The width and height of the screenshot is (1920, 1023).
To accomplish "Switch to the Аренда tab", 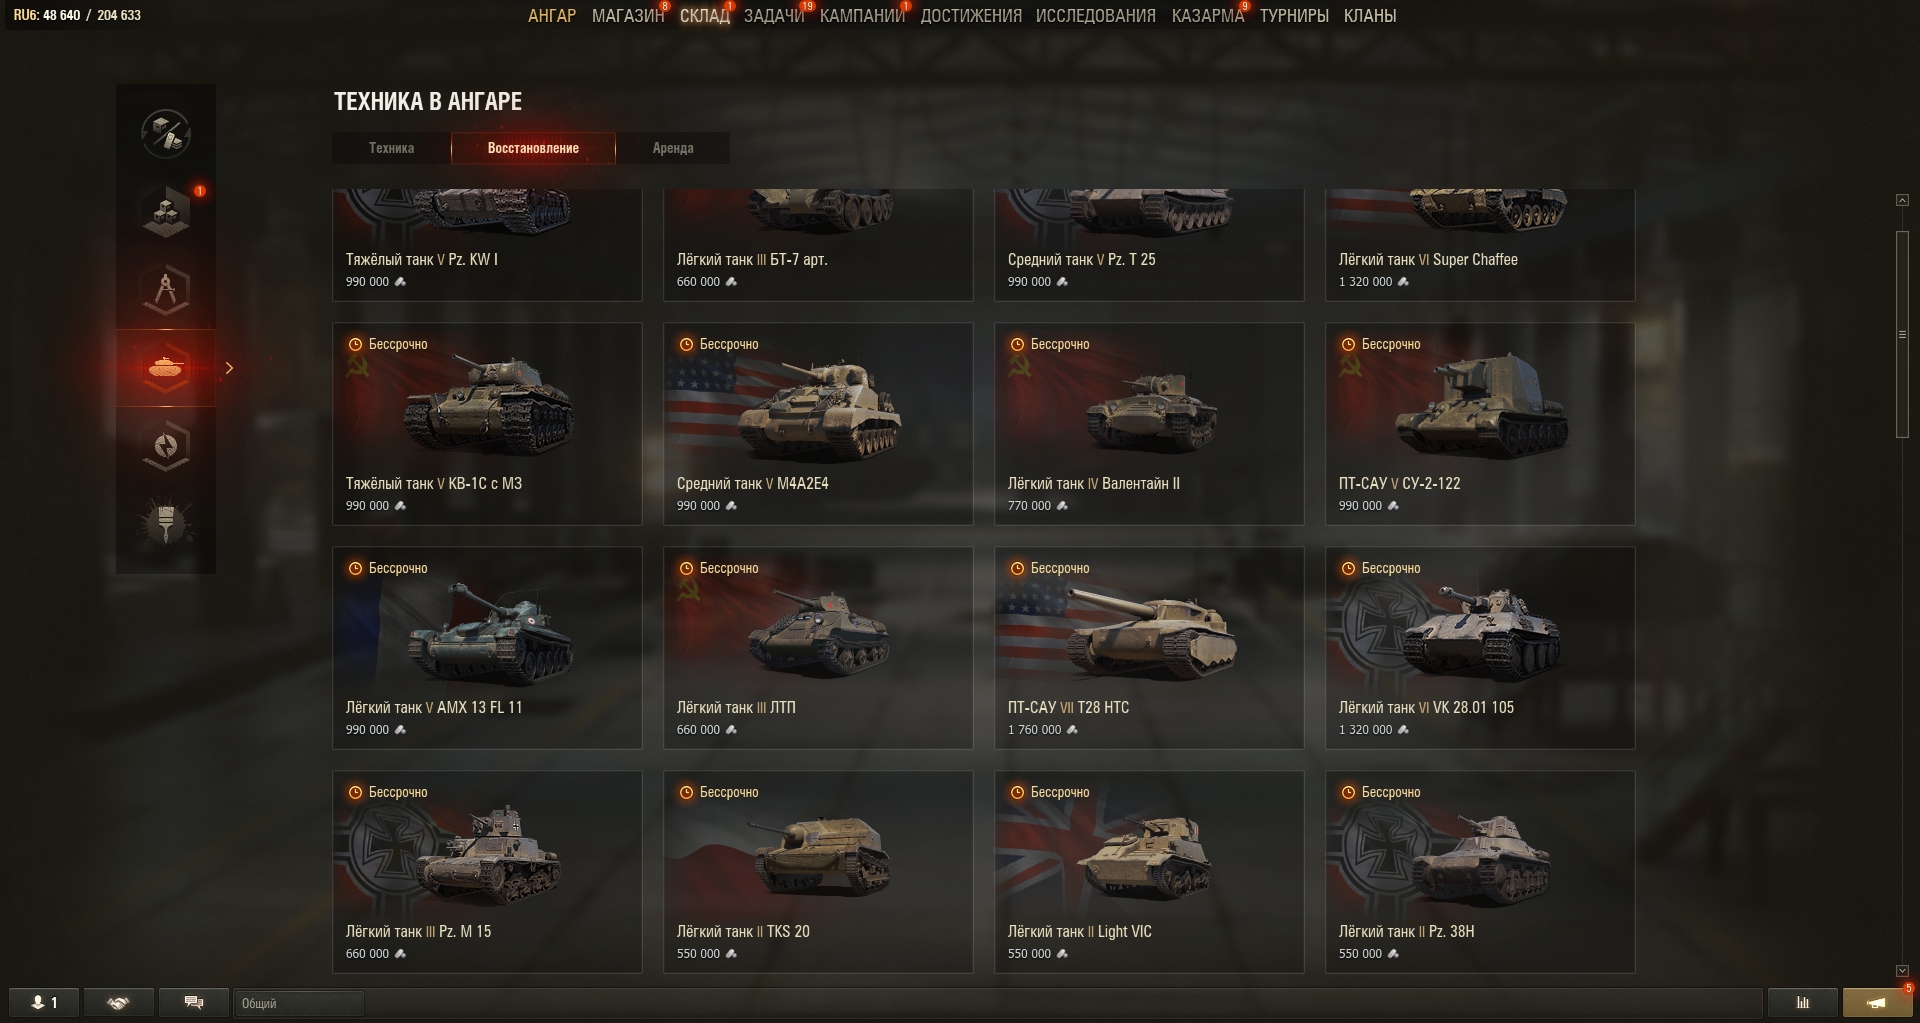I will coord(673,148).
